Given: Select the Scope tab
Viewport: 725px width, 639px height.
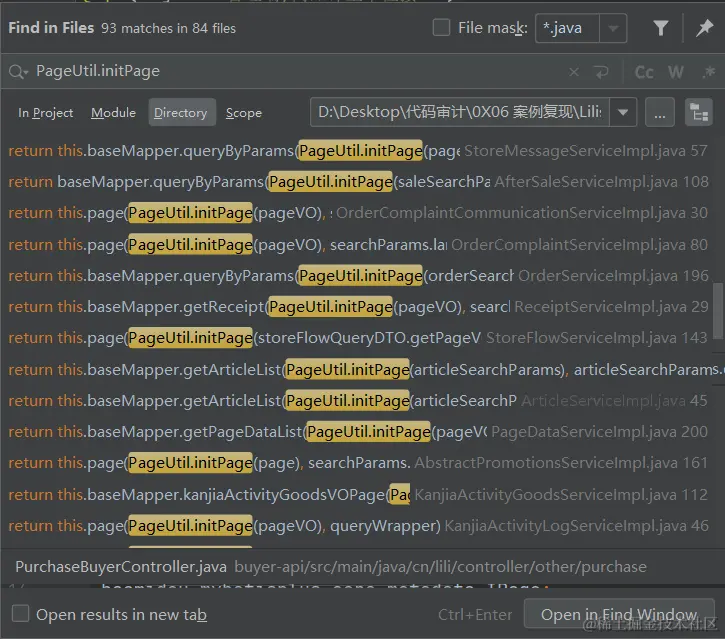Looking at the screenshot, I should pyautogui.click(x=244, y=113).
